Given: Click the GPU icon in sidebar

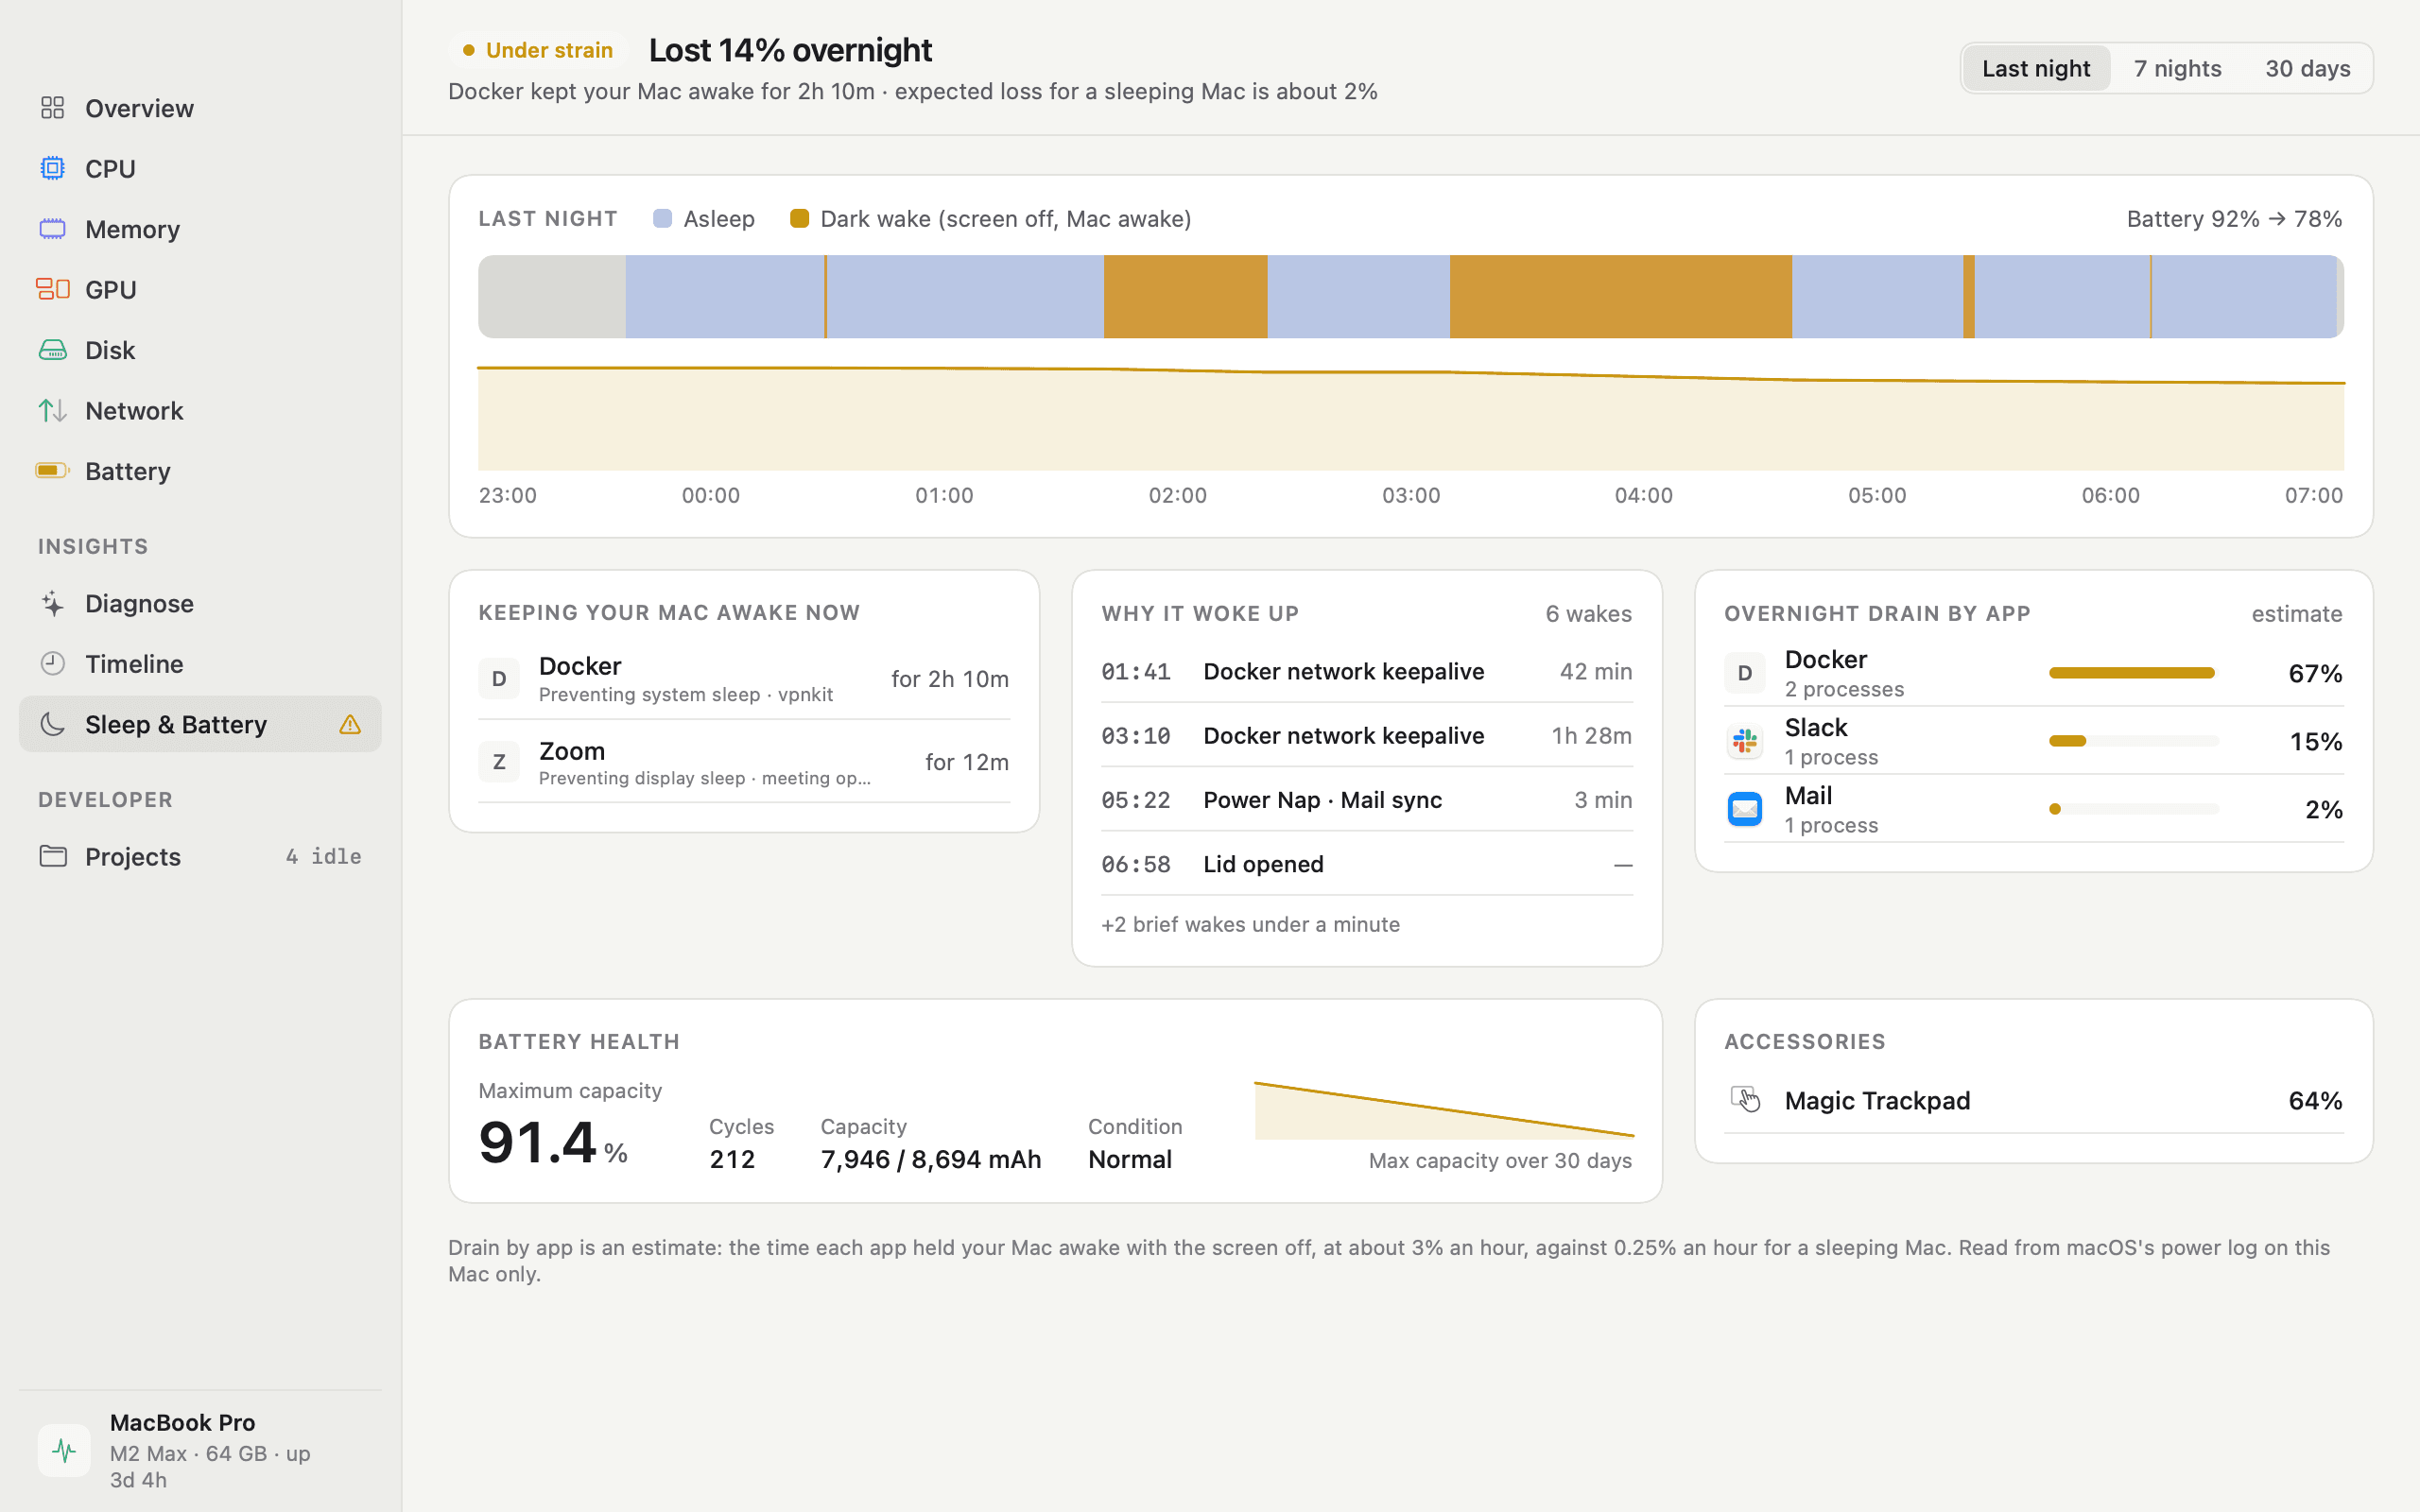Looking at the screenshot, I should pyautogui.click(x=53, y=289).
